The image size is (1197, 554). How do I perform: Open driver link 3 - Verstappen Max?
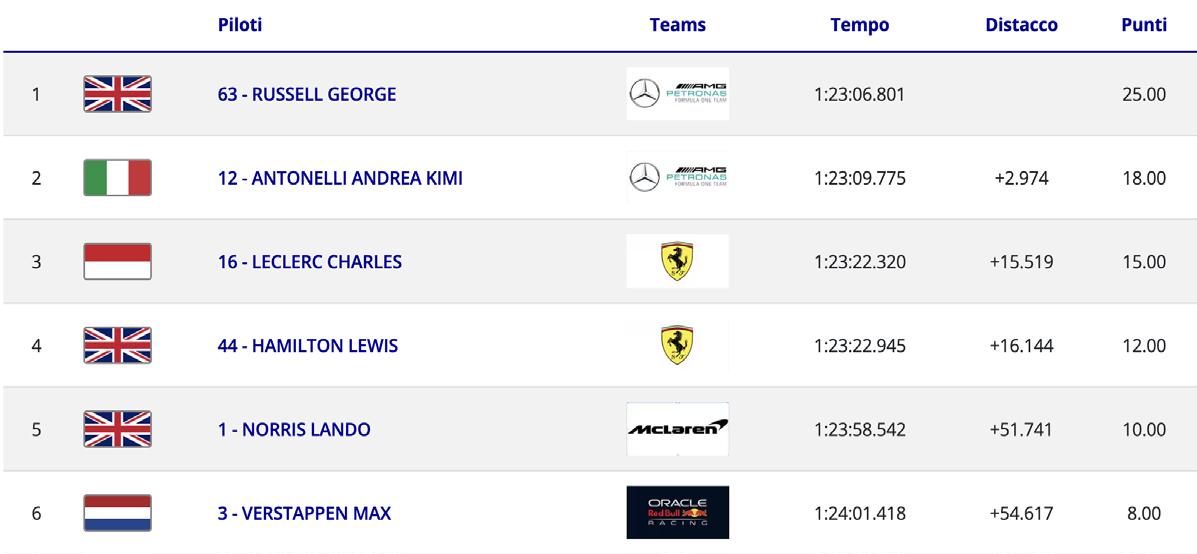305,514
